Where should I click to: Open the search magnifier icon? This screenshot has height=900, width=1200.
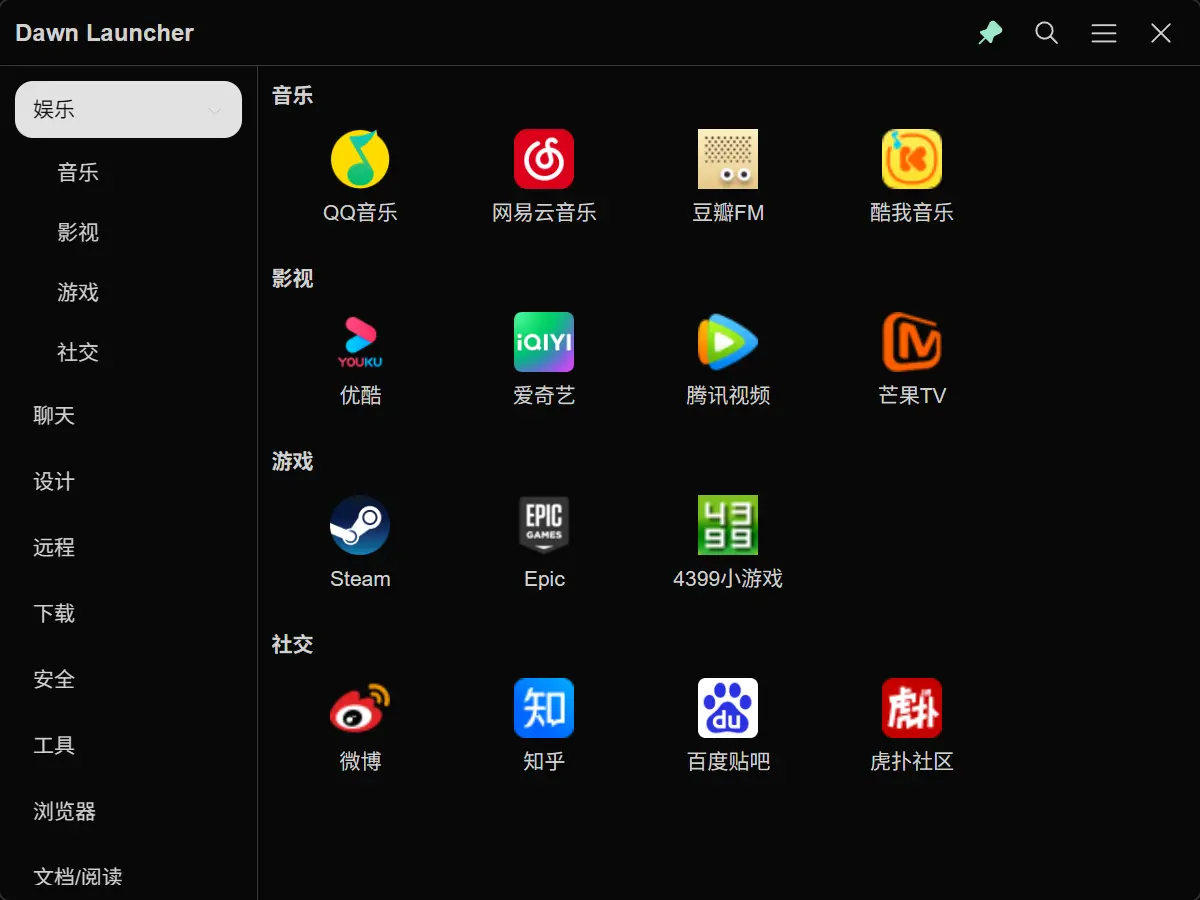tap(1047, 33)
